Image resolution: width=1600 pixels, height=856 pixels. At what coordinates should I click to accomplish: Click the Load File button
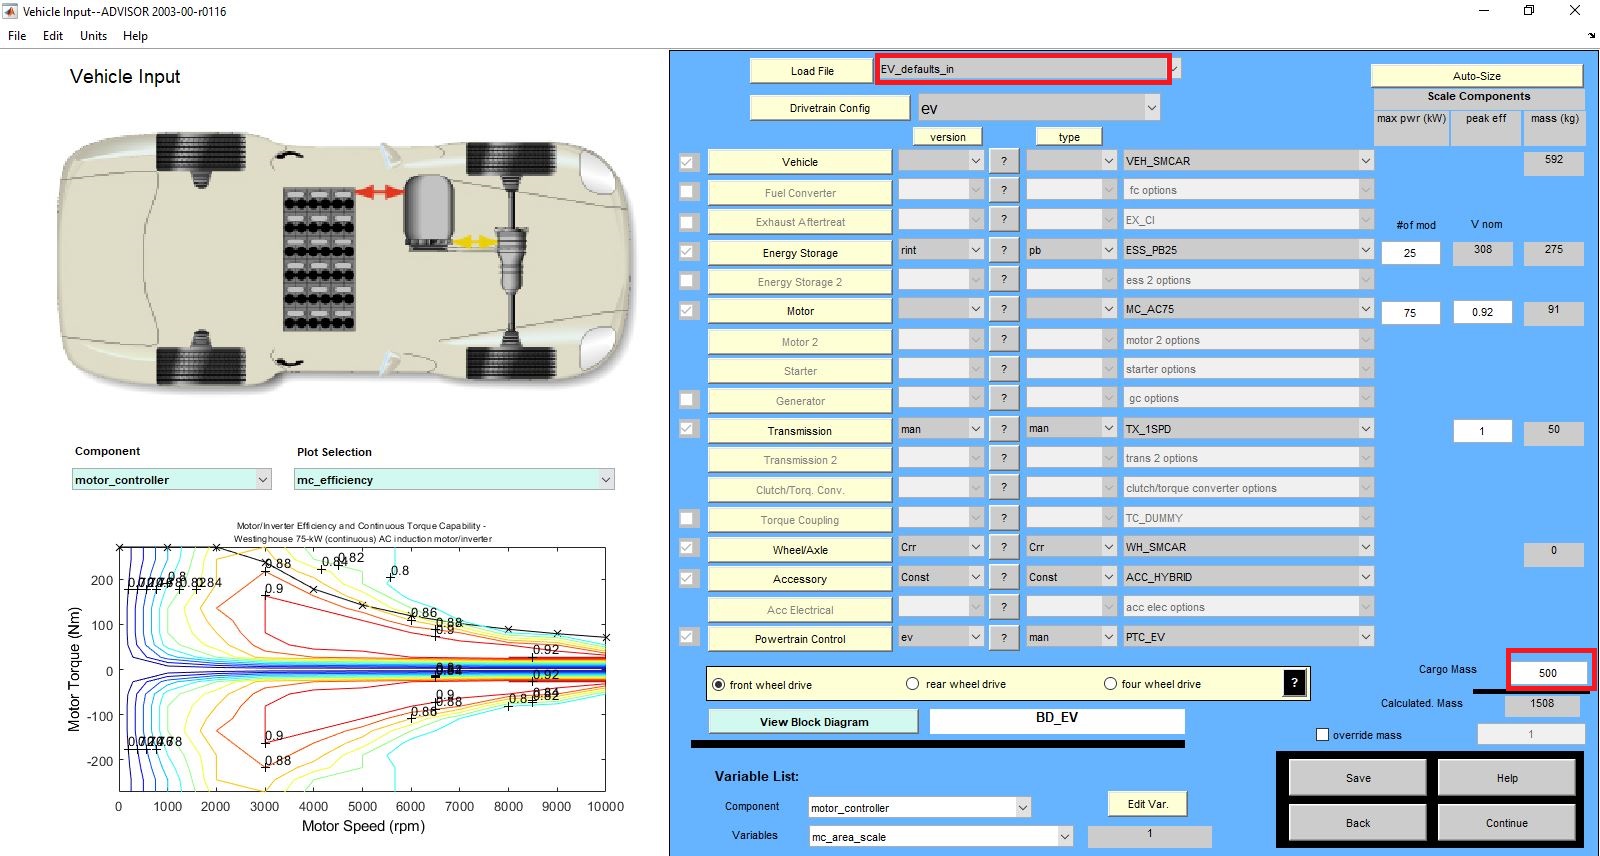pos(812,71)
